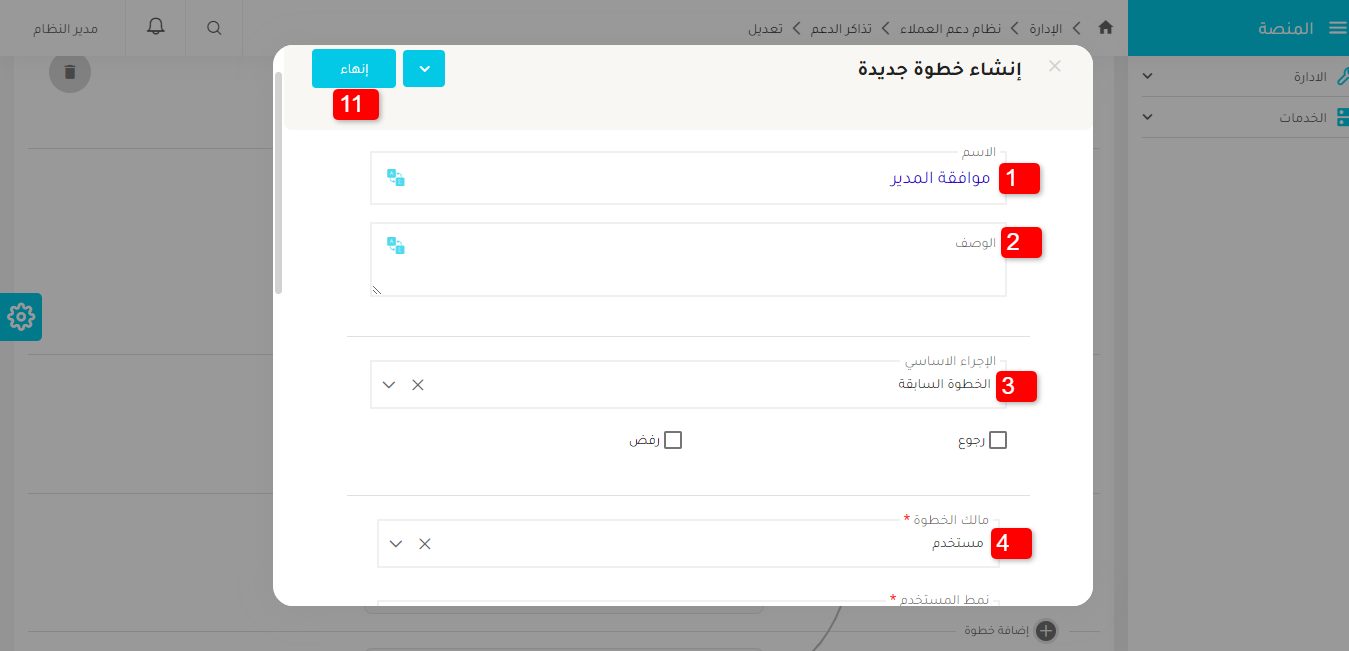Open the notifications bell
The height and width of the screenshot is (651, 1349).
pos(155,28)
